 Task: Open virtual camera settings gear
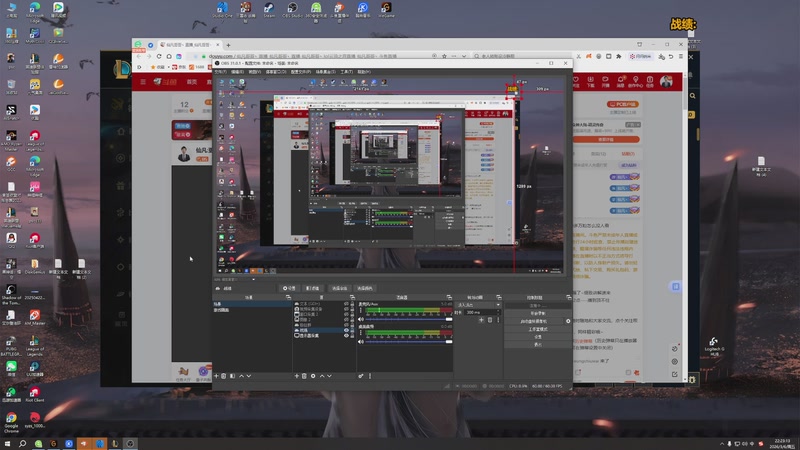point(568,321)
